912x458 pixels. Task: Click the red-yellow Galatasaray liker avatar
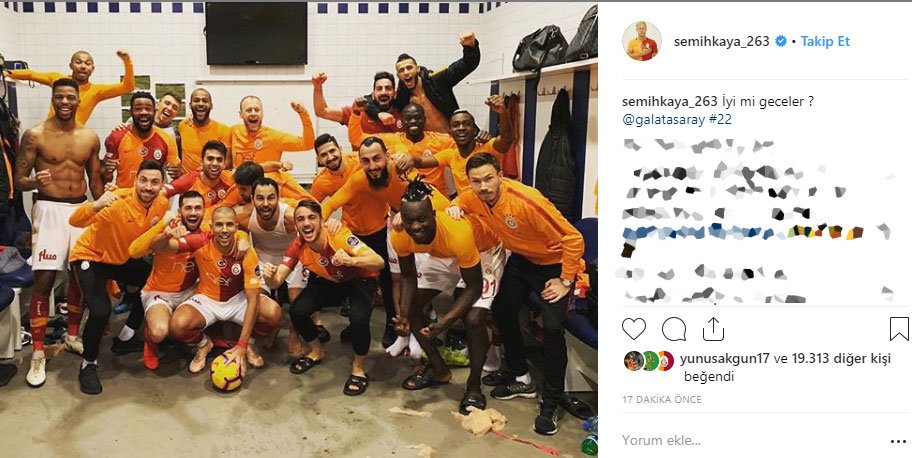point(665,361)
